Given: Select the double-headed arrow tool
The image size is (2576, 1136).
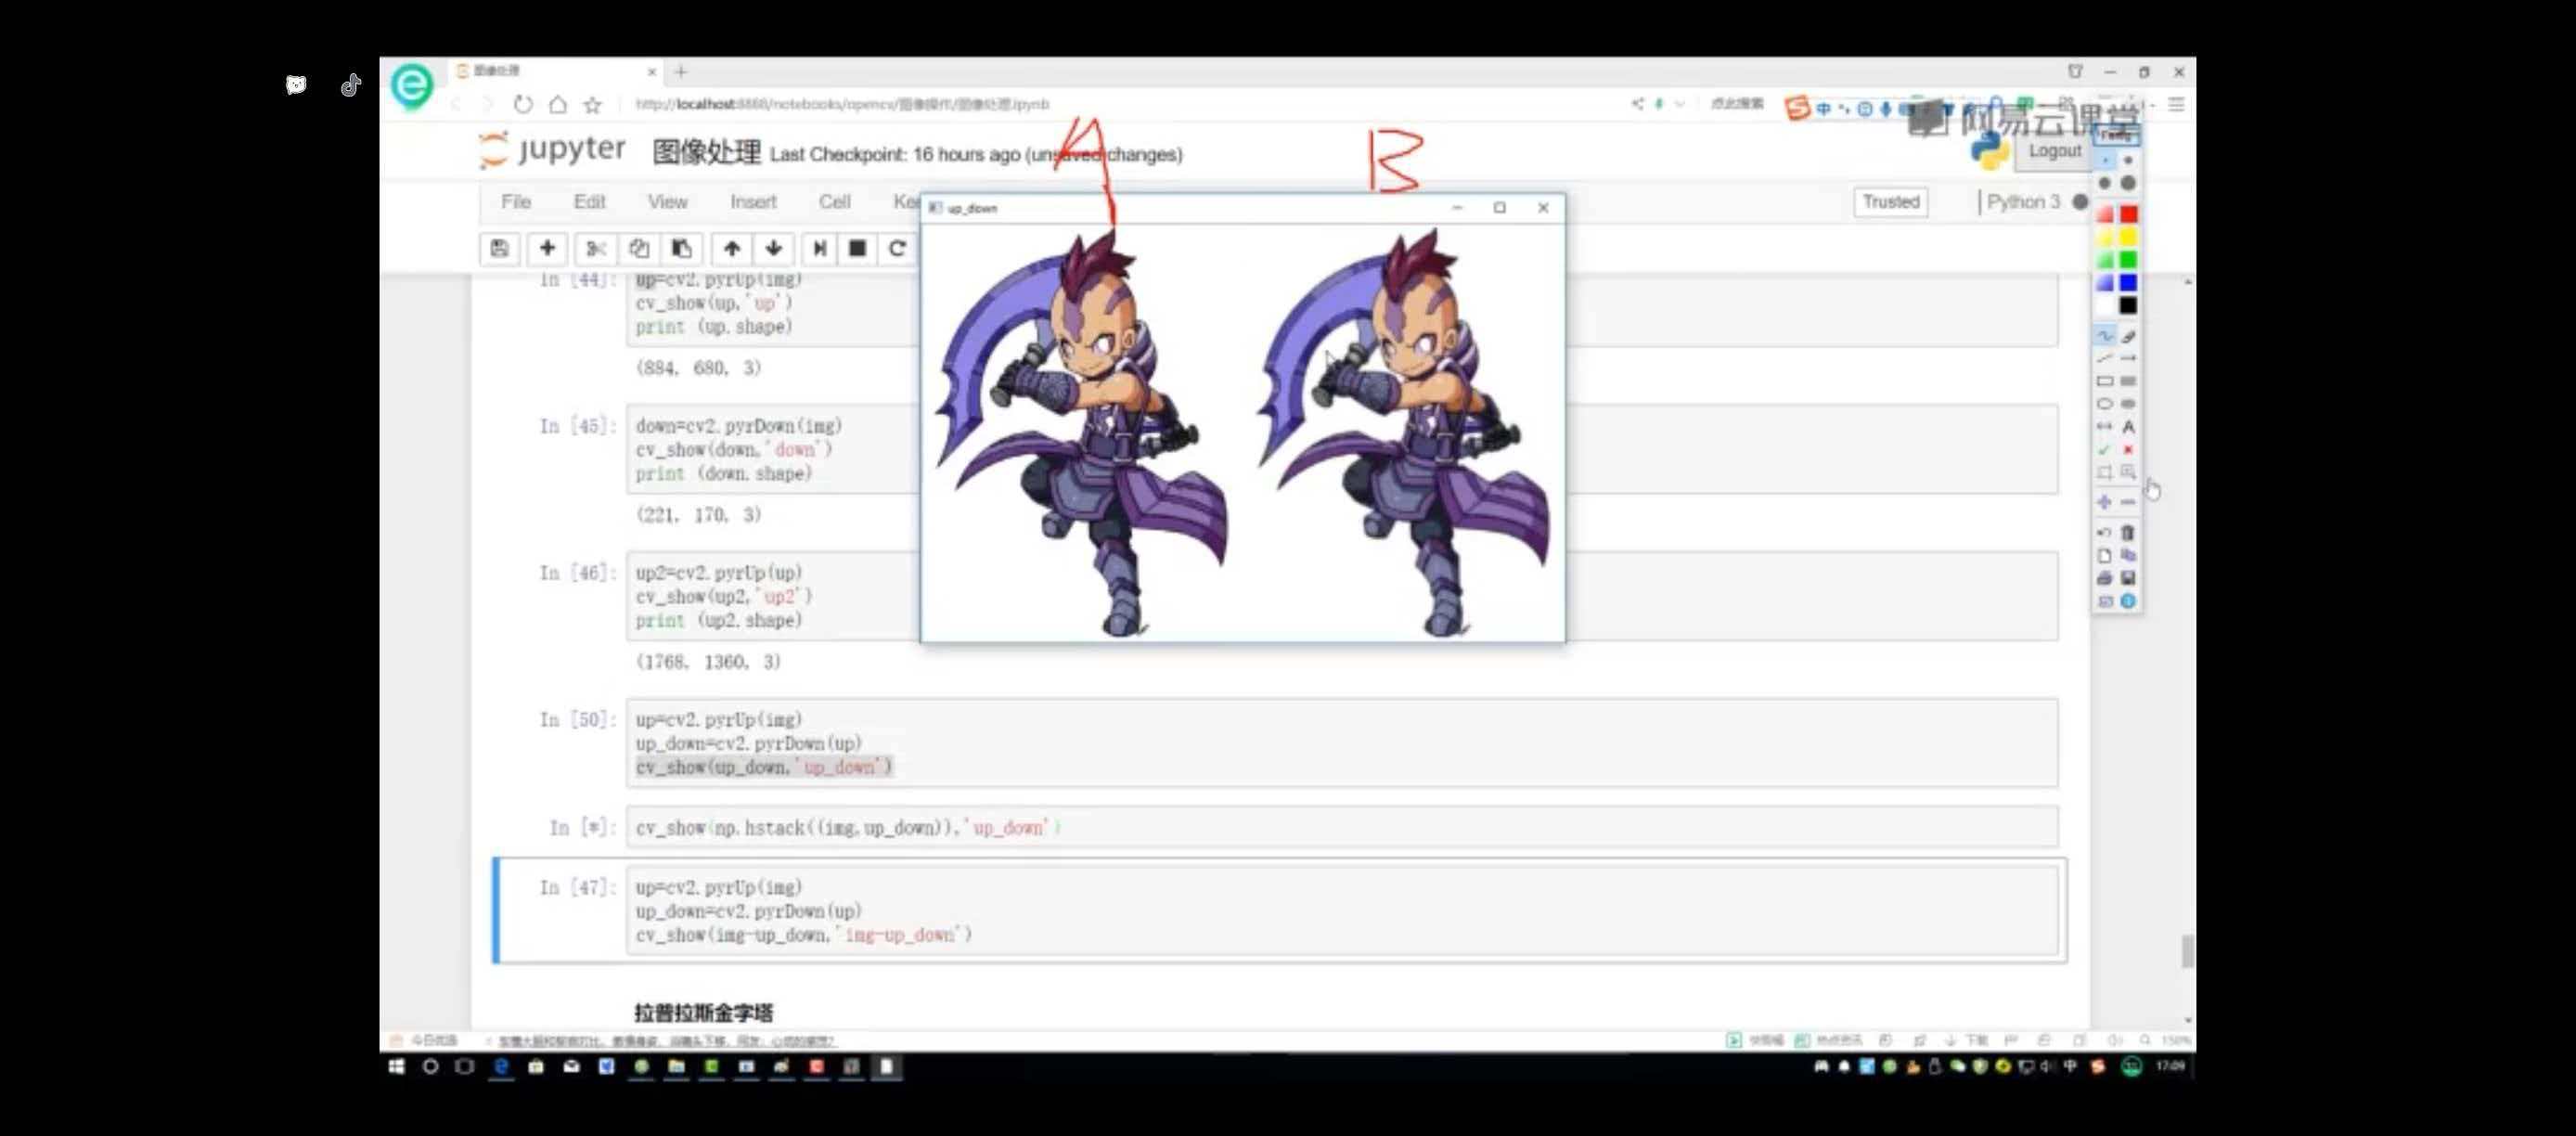Looking at the screenshot, I should 2105,427.
